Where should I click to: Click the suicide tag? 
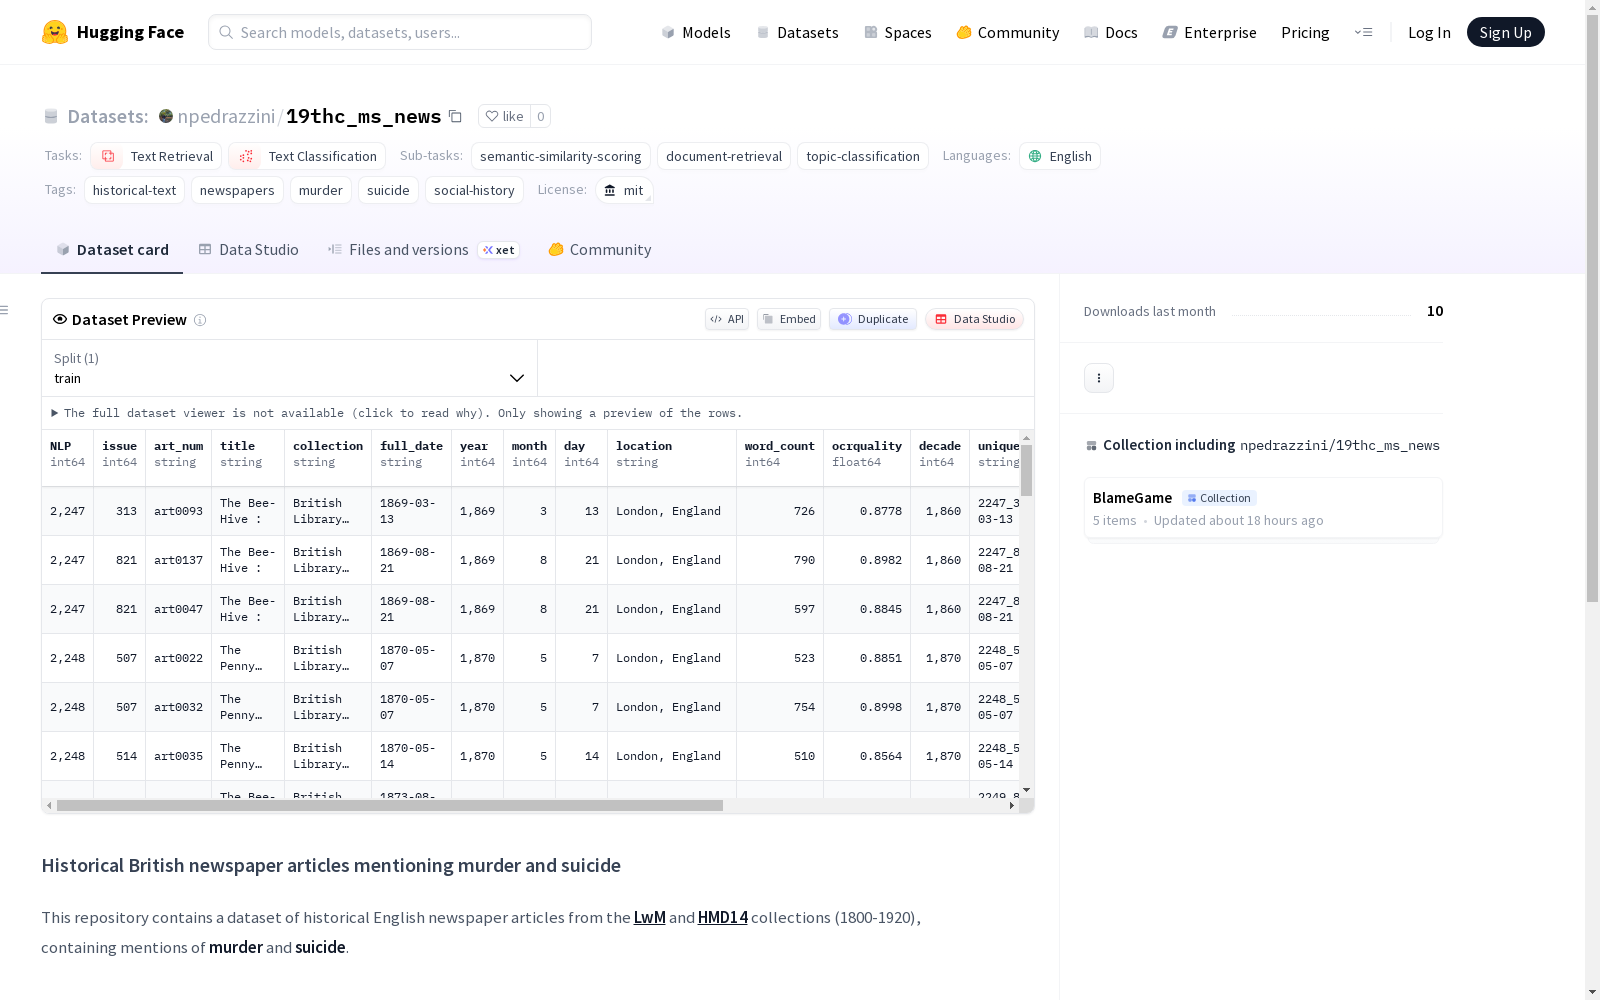point(388,190)
